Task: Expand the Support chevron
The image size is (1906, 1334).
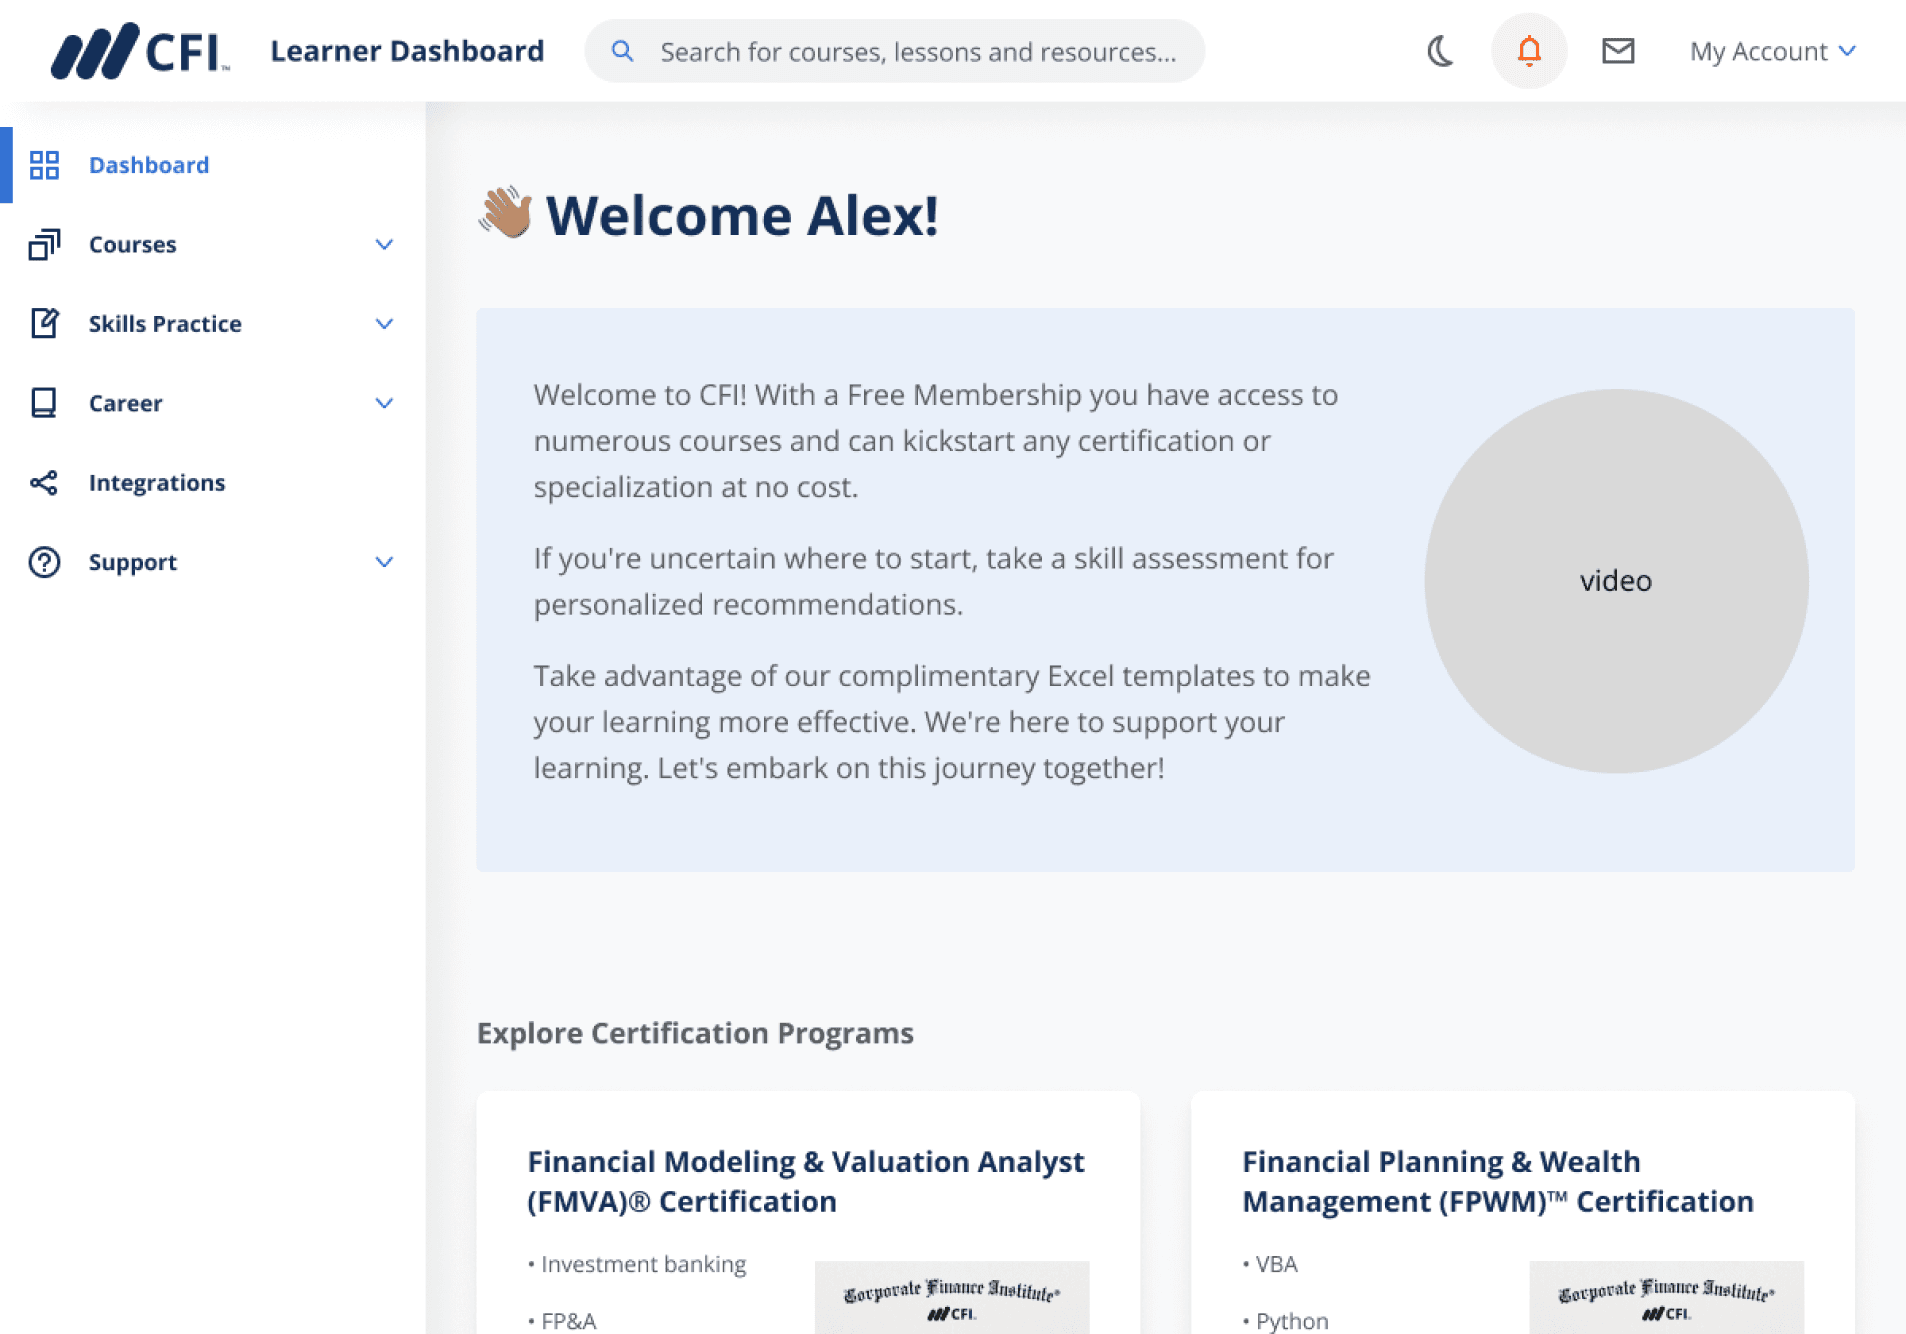Action: [x=384, y=562]
